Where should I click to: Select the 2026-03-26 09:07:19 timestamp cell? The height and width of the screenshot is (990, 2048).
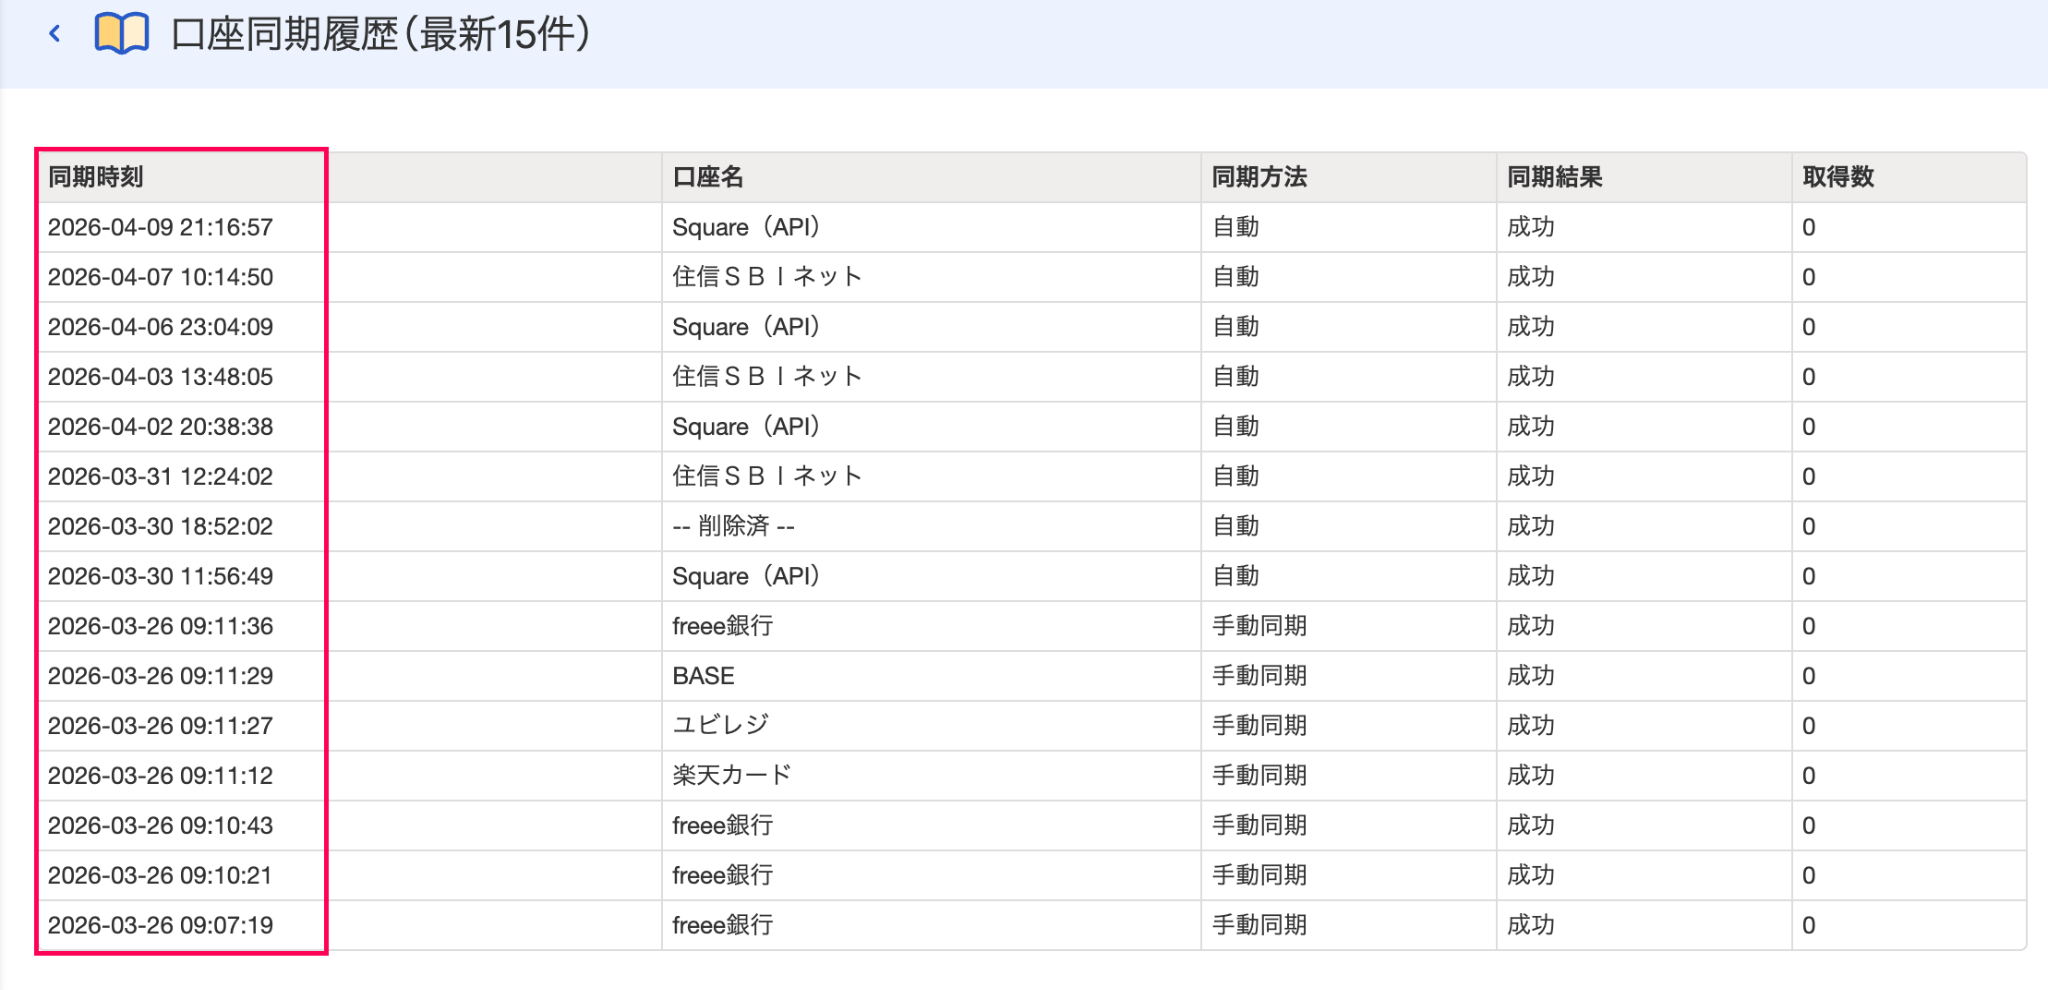tap(160, 925)
